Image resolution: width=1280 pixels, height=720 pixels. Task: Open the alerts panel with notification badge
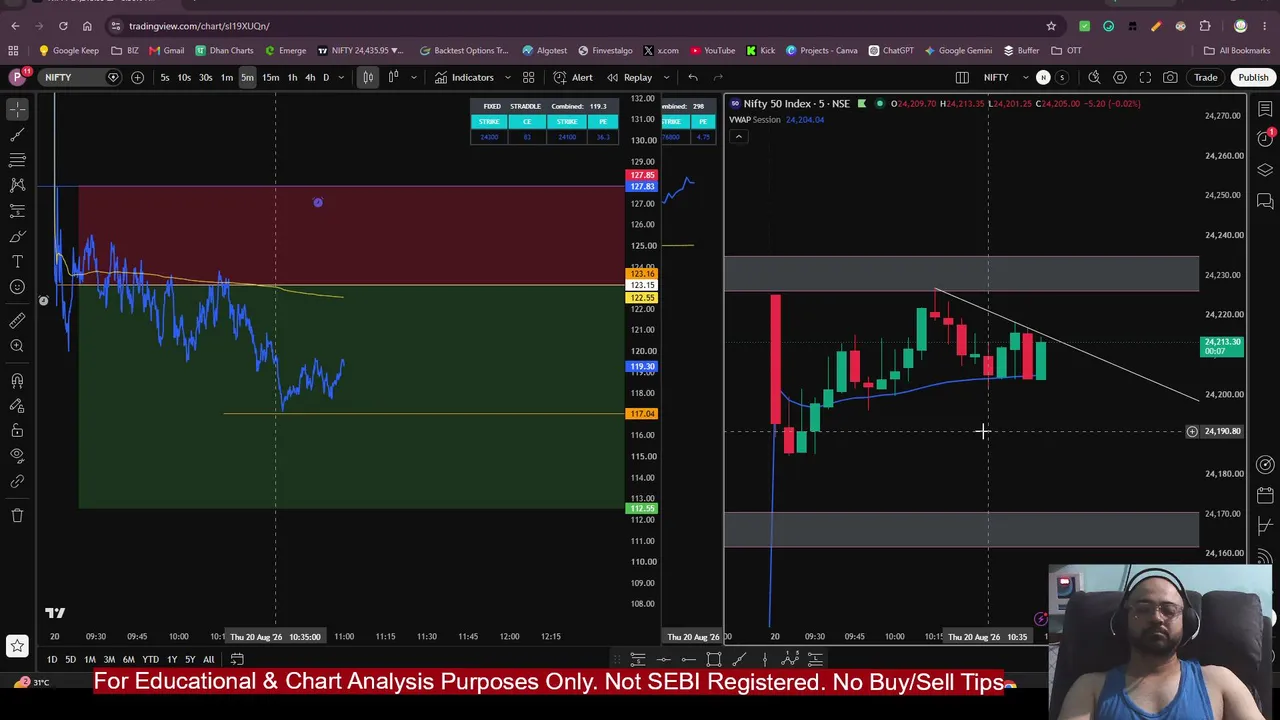(x=1265, y=137)
